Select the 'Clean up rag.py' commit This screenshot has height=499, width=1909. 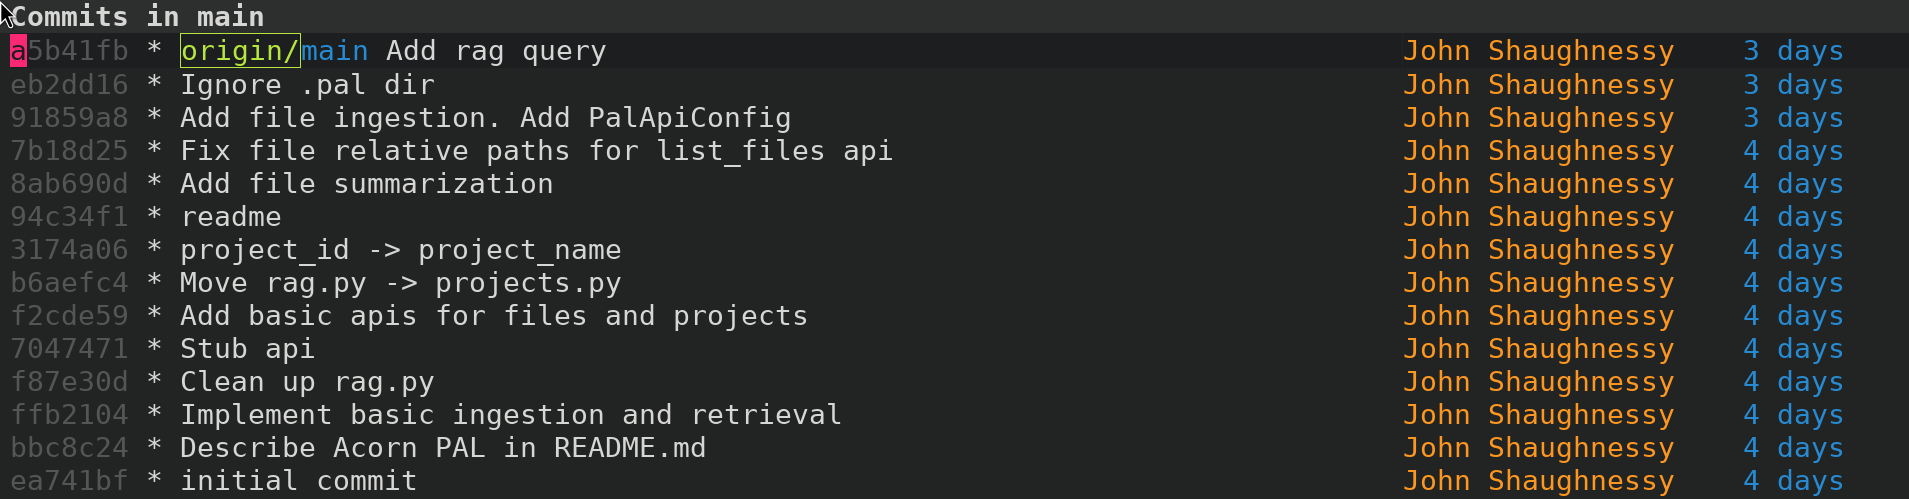click(954, 382)
